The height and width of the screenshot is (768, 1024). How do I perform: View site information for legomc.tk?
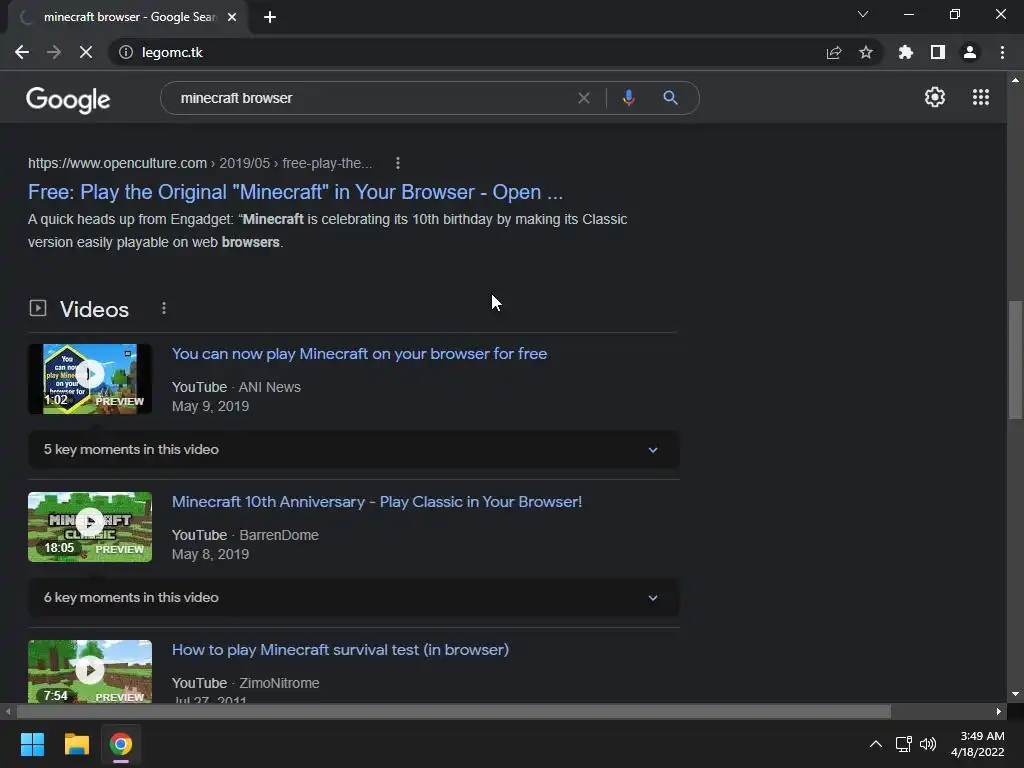point(125,52)
